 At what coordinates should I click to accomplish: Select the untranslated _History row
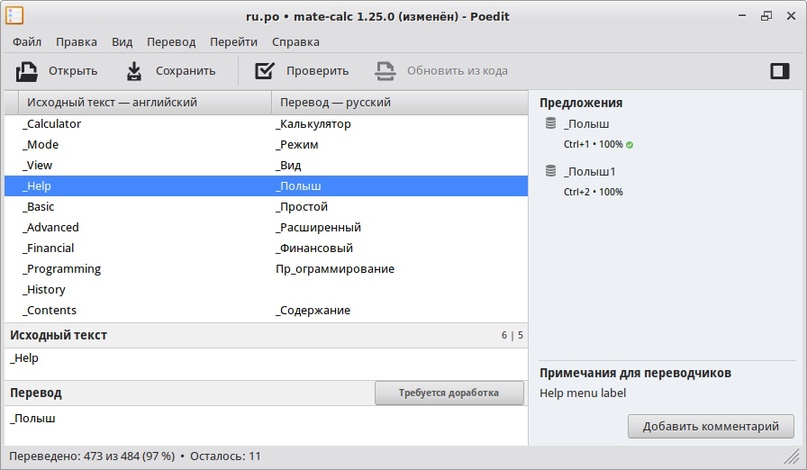click(x=266, y=289)
